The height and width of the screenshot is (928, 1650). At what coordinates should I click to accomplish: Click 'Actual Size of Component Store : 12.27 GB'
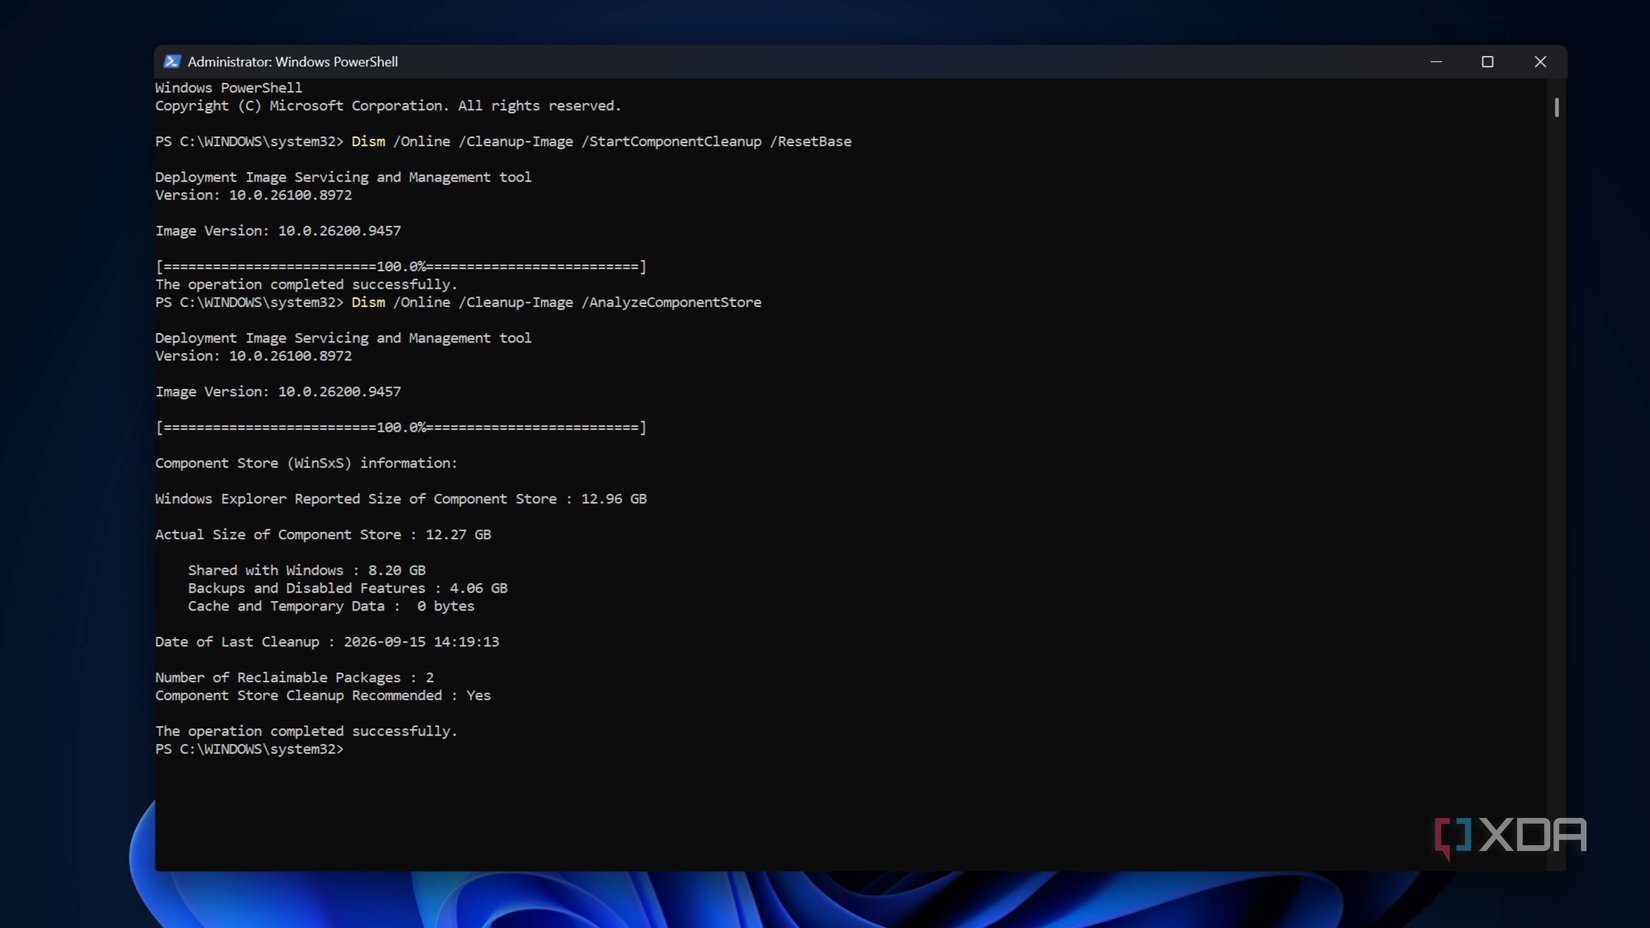coord(323,535)
